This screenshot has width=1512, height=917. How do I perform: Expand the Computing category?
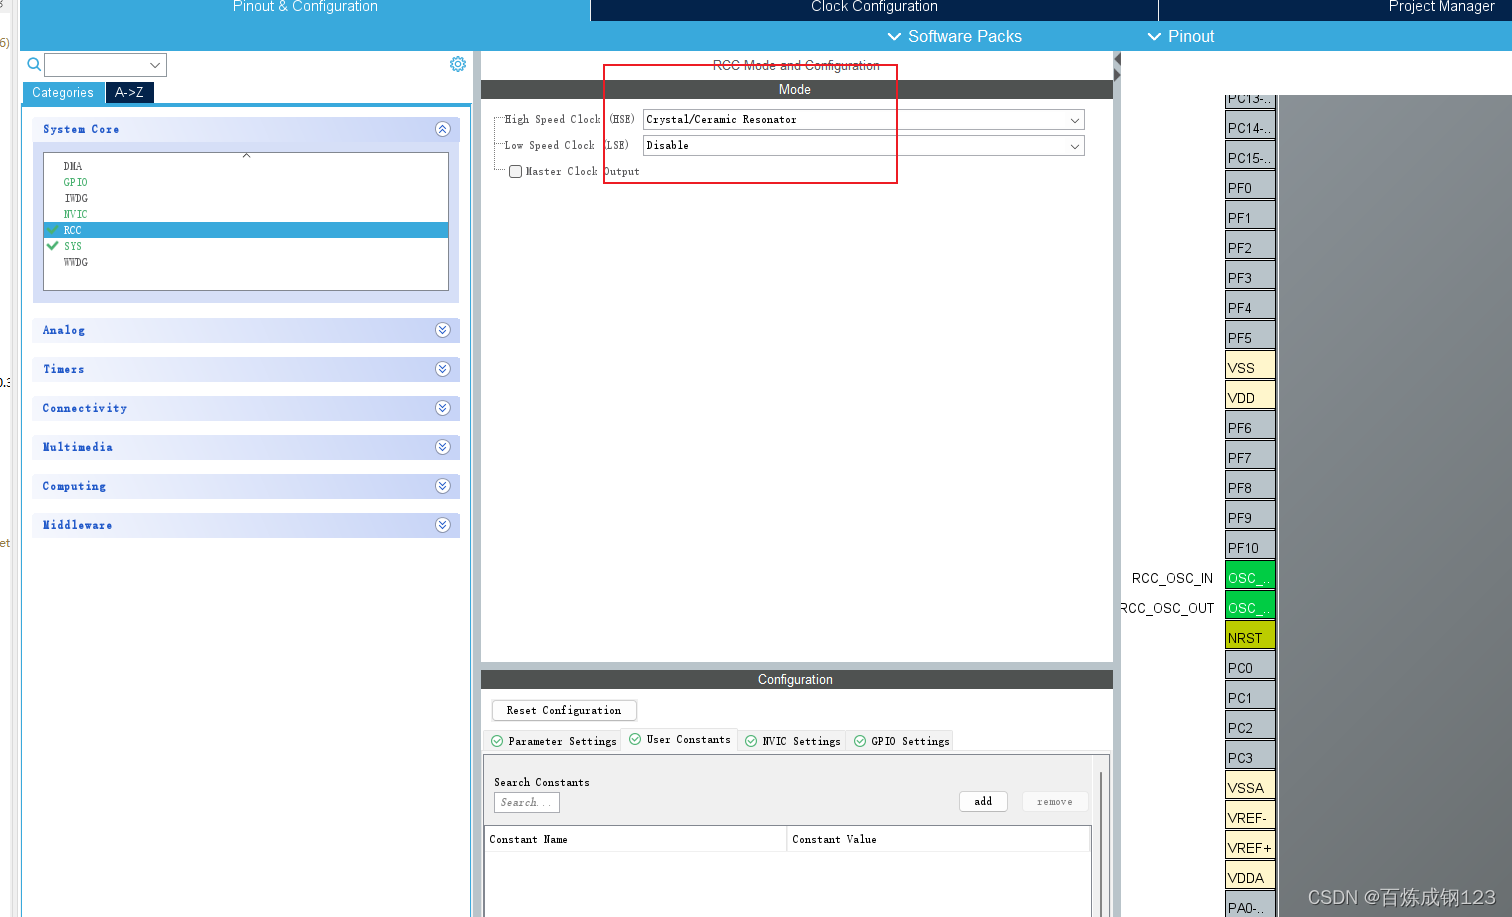(x=443, y=486)
